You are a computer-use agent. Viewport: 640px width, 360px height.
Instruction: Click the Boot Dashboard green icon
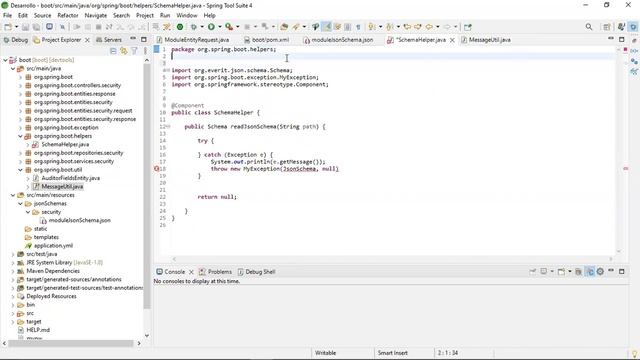point(180,27)
